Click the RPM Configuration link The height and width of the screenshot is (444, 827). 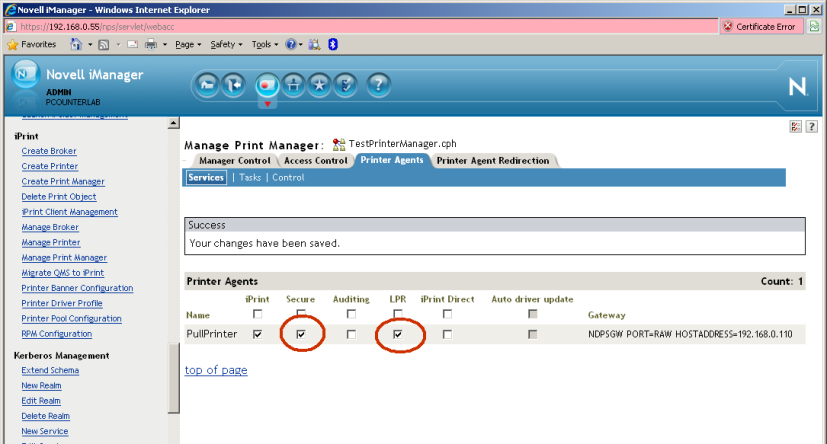click(x=56, y=334)
